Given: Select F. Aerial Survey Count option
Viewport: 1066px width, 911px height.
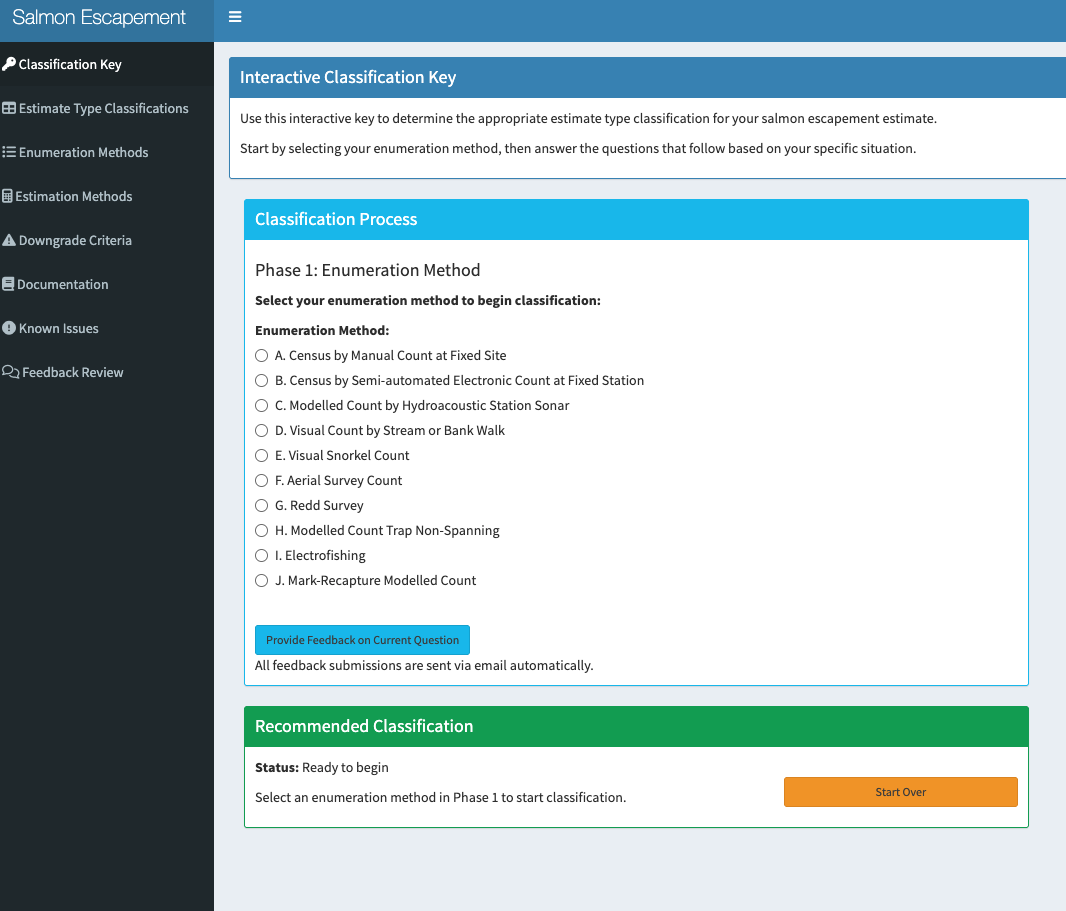Looking at the screenshot, I should [261, 480].
